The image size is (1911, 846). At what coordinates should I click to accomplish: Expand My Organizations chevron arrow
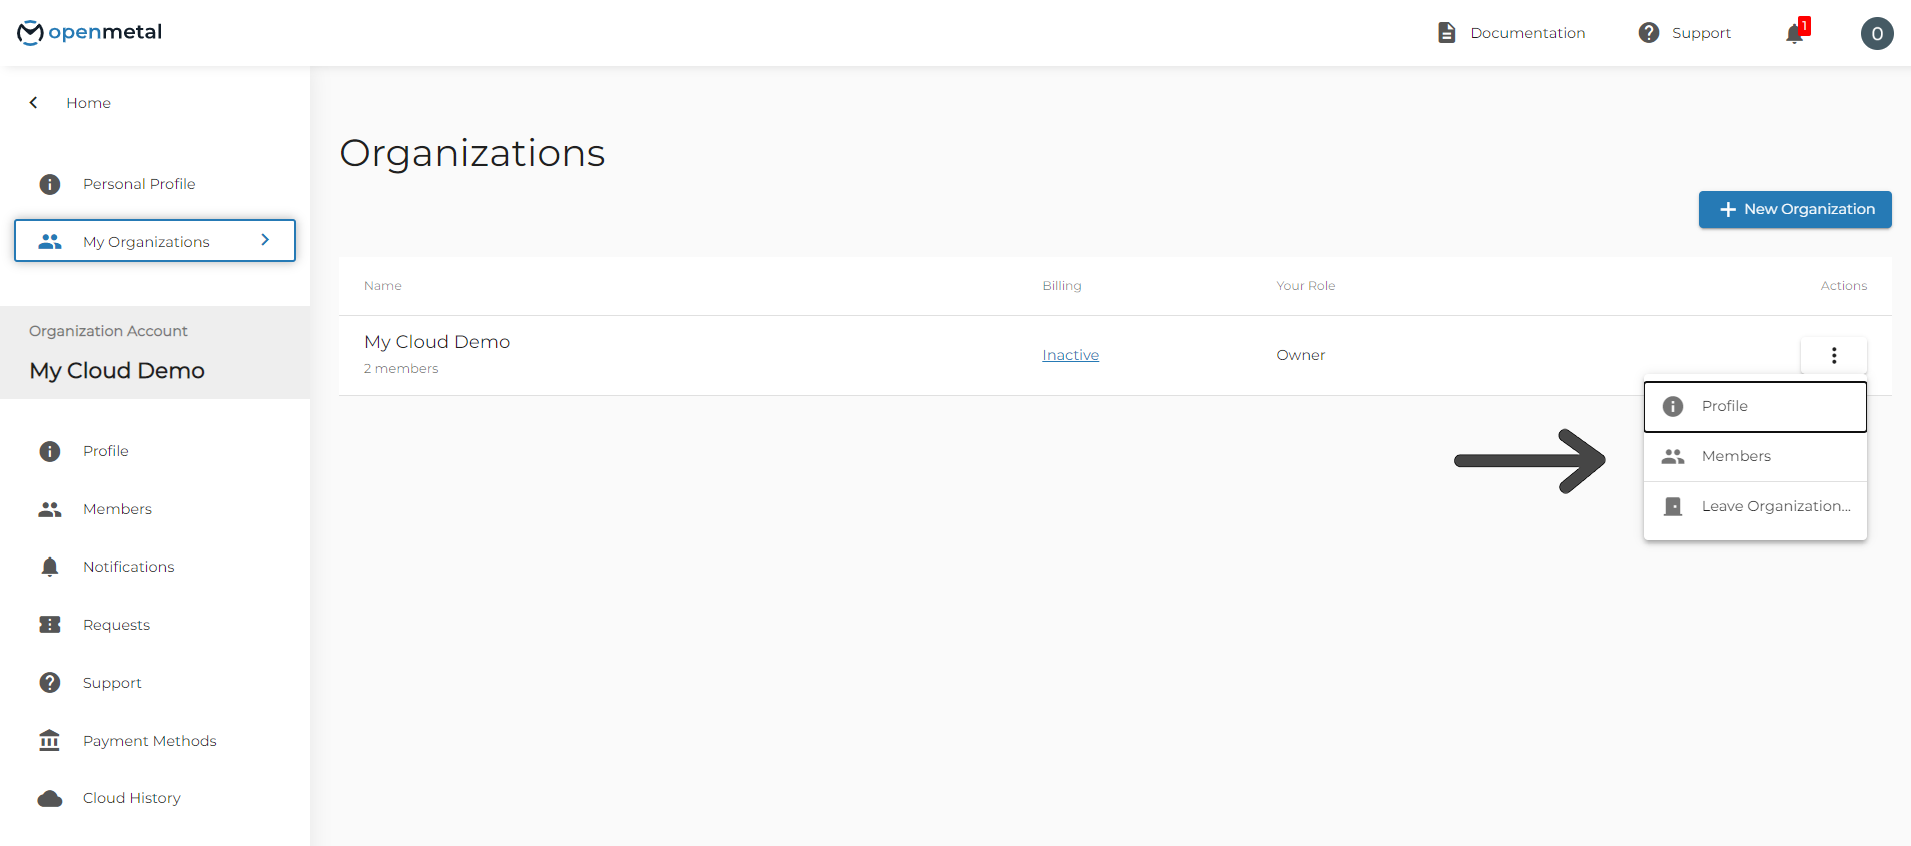point(265,240)
